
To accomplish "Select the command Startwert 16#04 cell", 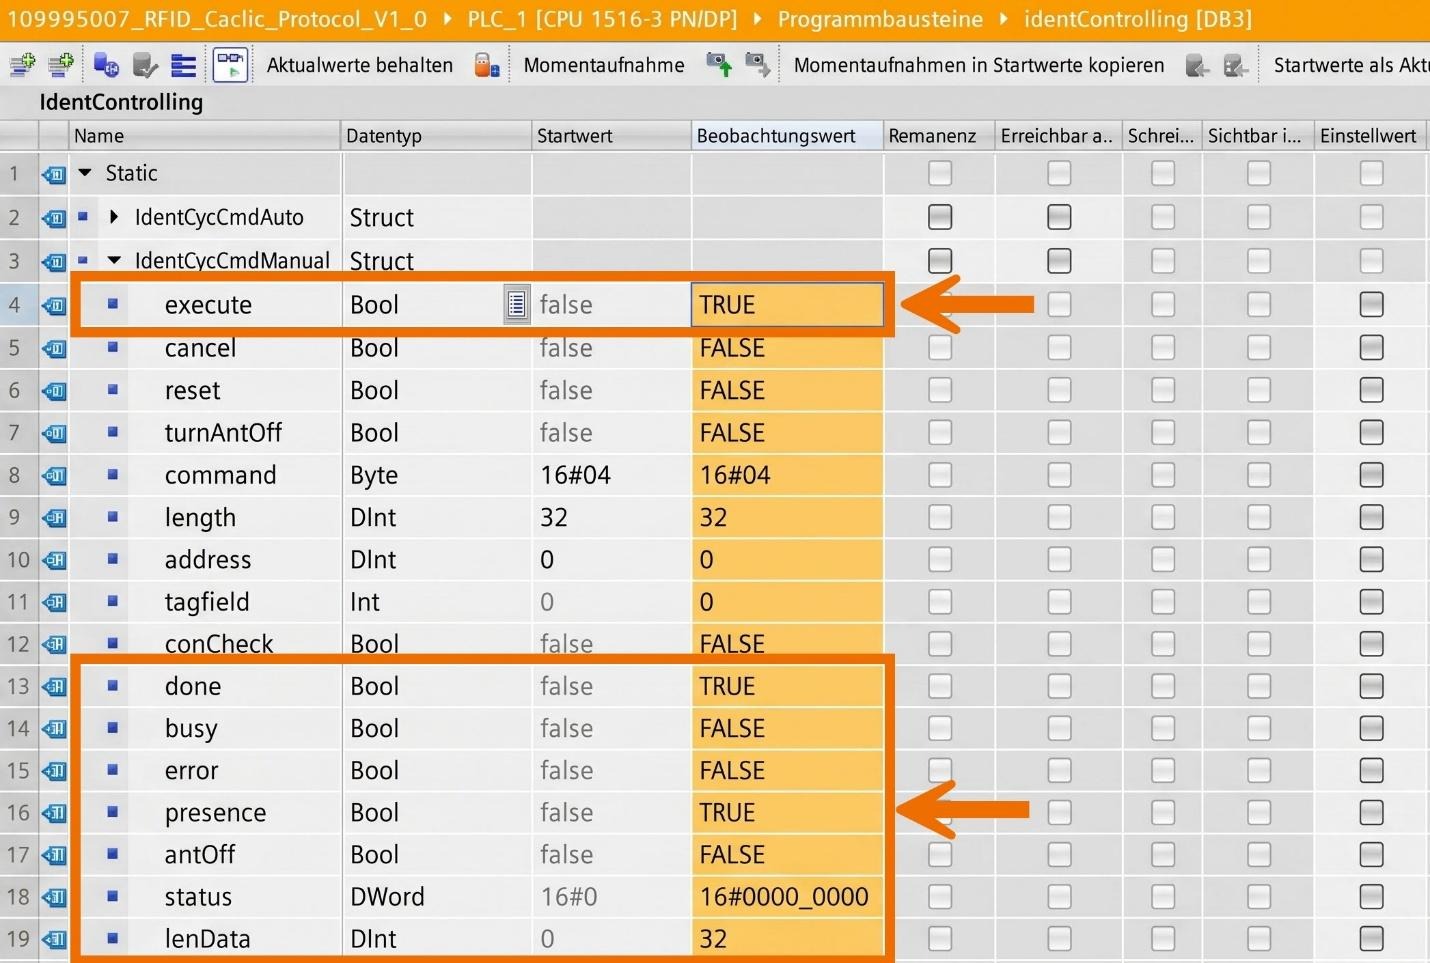I will [611, 475].
